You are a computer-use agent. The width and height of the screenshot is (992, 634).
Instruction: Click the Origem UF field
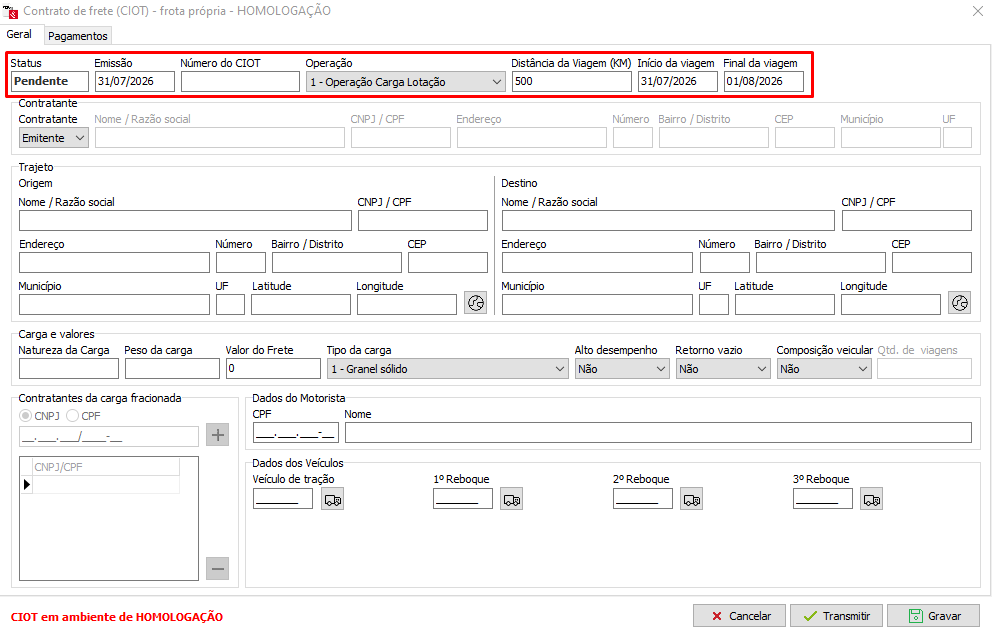(x=230, y=304)
